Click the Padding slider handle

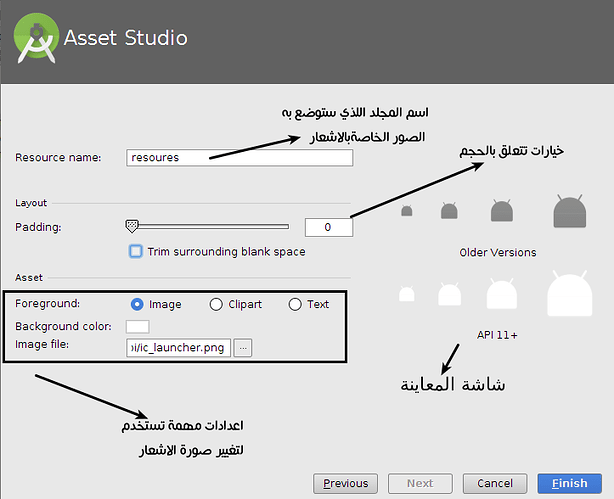[x=132, y=227]
